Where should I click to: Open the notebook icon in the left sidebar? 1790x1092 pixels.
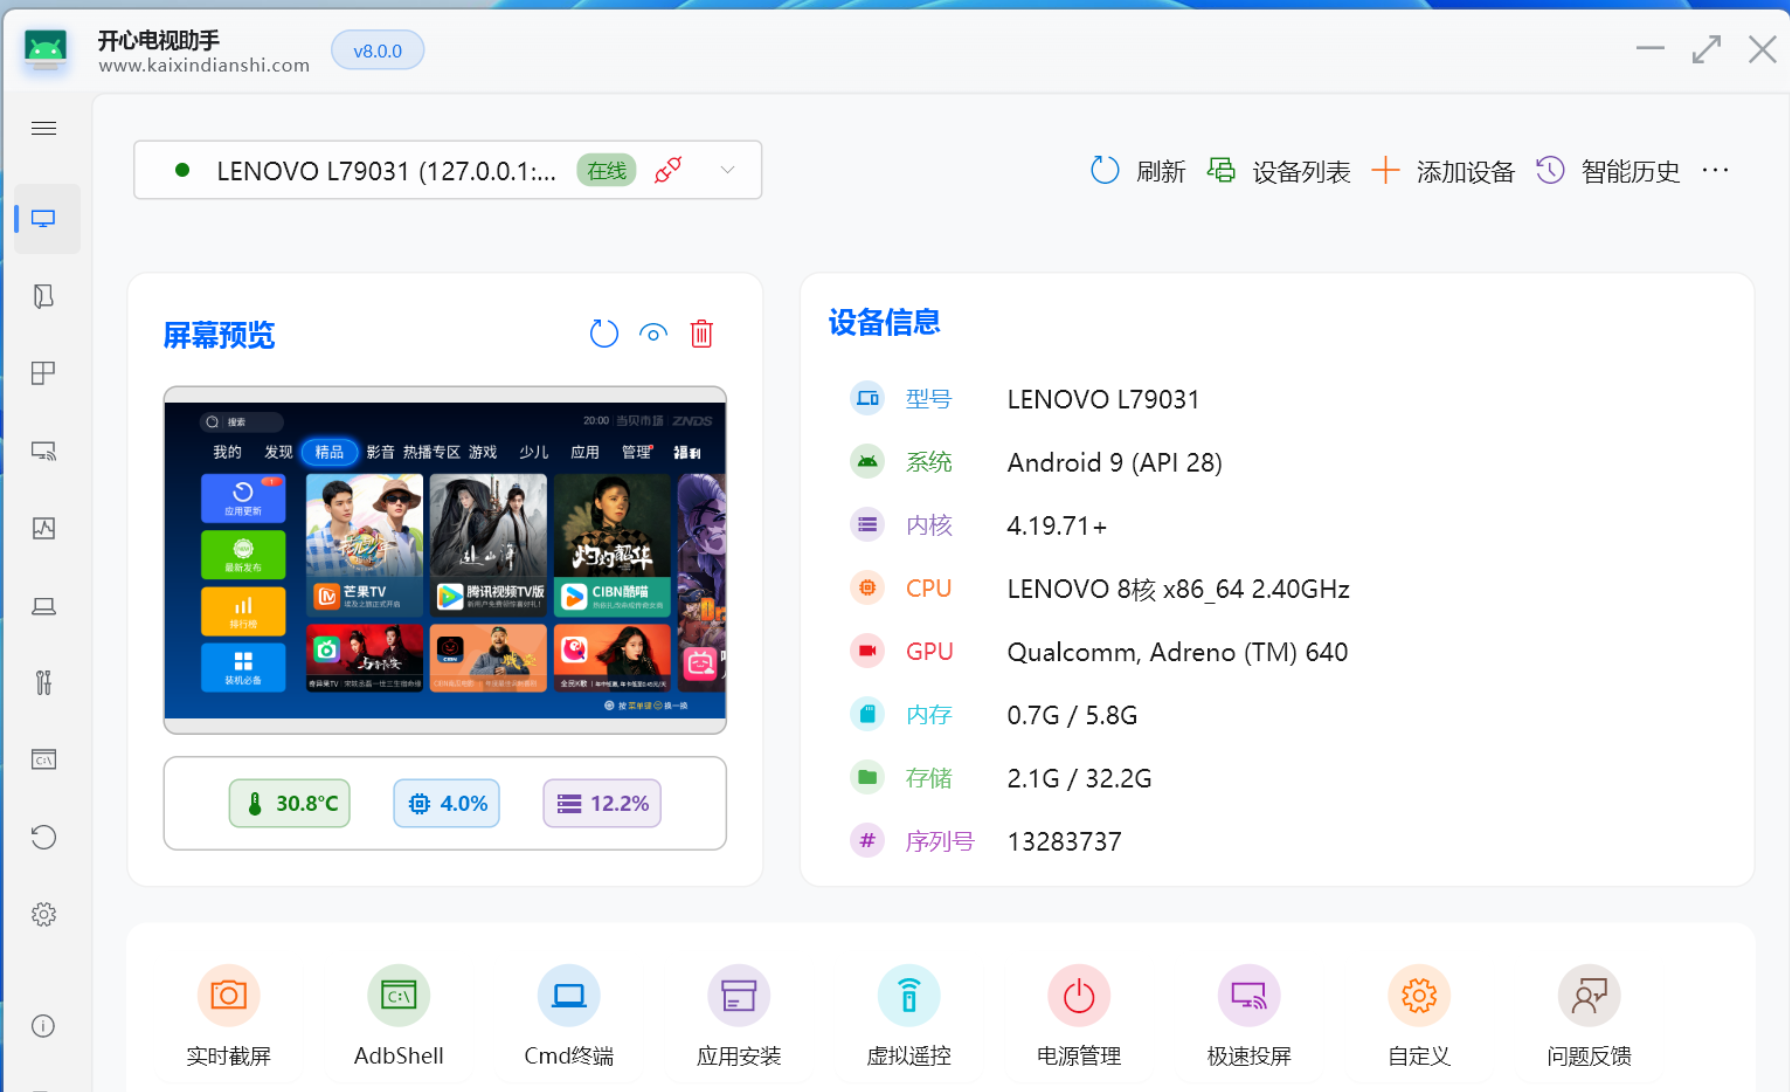pyautogui.click(x=44, y=296)
